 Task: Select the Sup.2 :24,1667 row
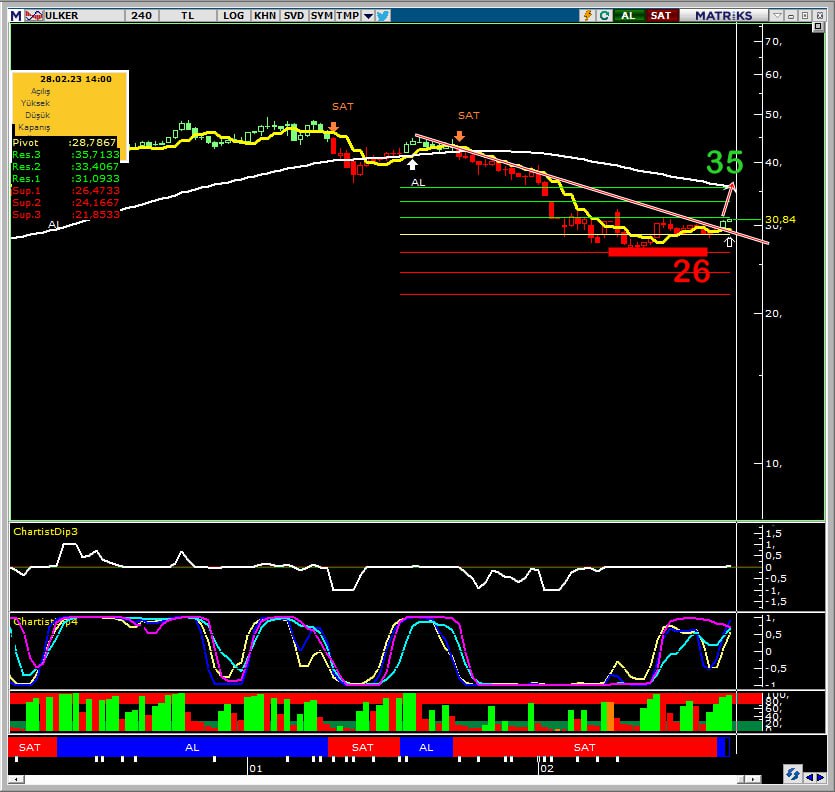66,202
